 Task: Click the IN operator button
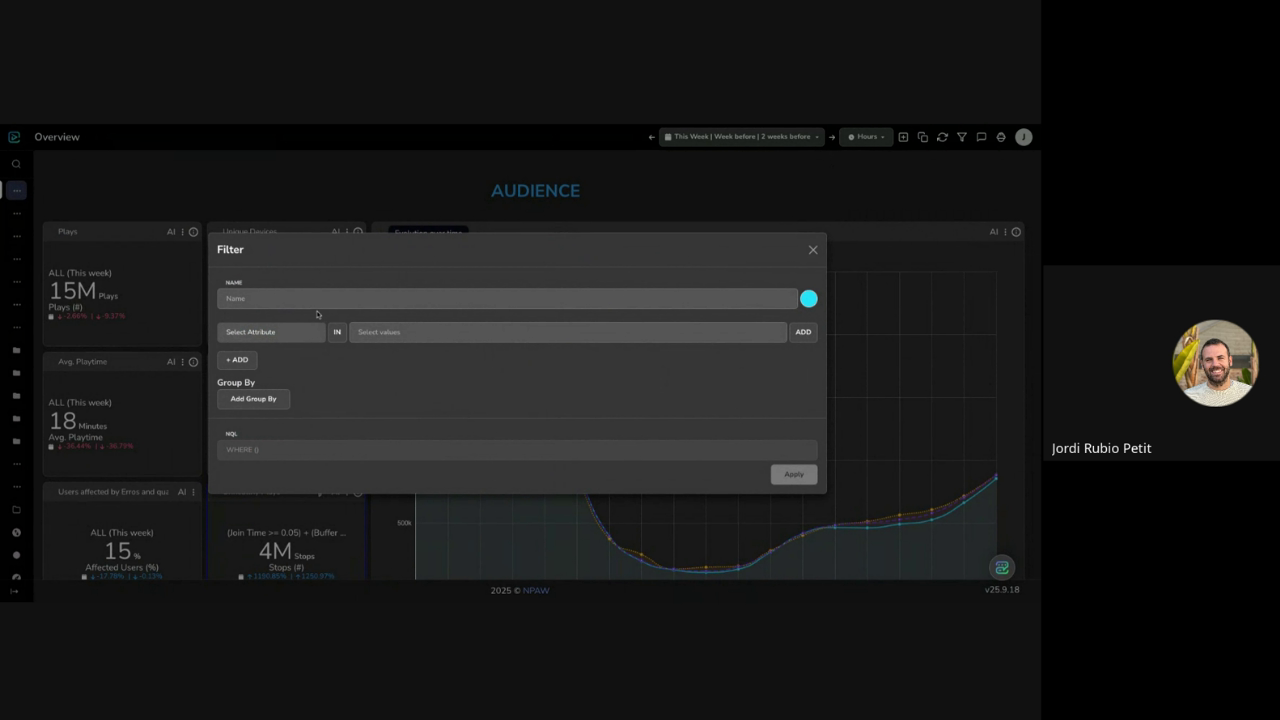tap(337, 332)
